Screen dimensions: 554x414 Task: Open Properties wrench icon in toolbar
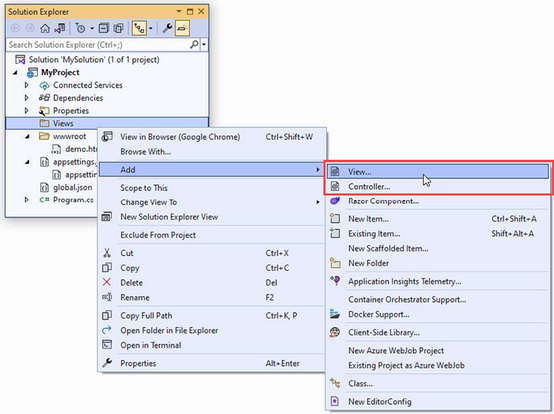click(x=167, y=28)
